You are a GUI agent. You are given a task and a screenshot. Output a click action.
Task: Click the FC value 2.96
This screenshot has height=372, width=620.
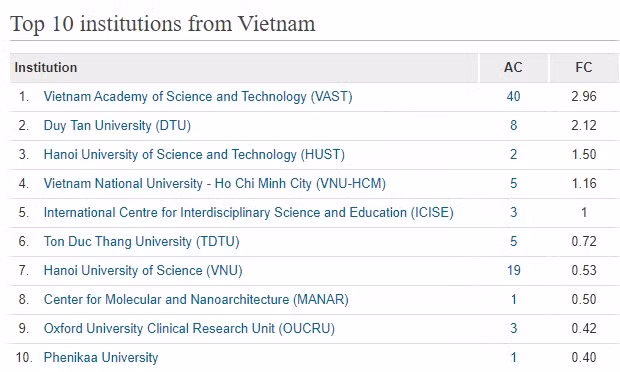(584, 96)
